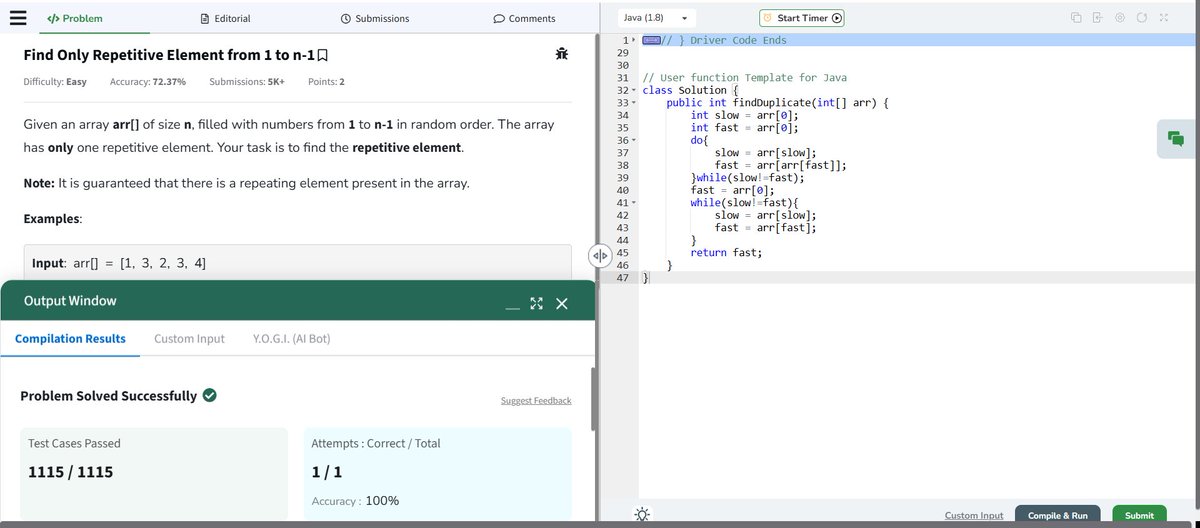
Task: Open the Java (1.8) language dropdown
Action: (655, 18)
